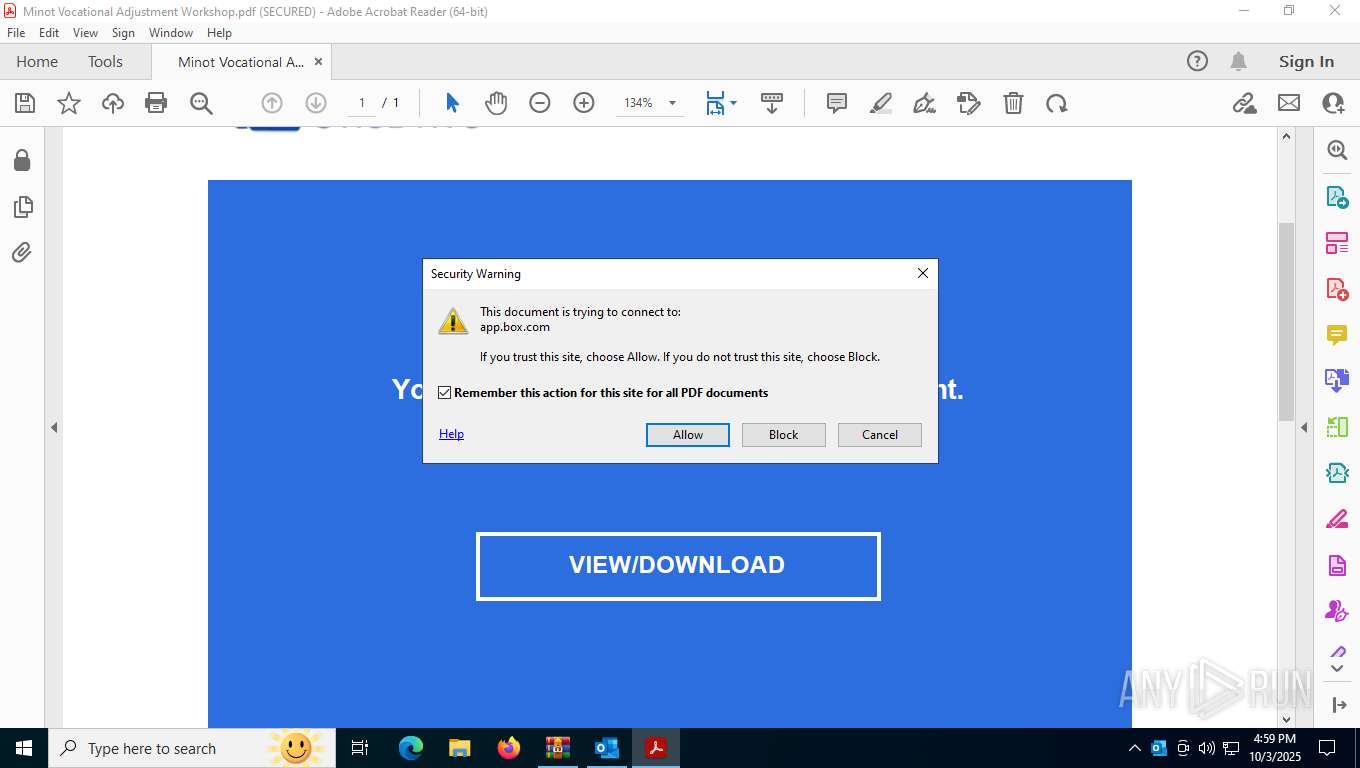The width and height of the screenshot is (1360, 768).
Task: Click the Sign In button
Action: tap(1306, 61)
